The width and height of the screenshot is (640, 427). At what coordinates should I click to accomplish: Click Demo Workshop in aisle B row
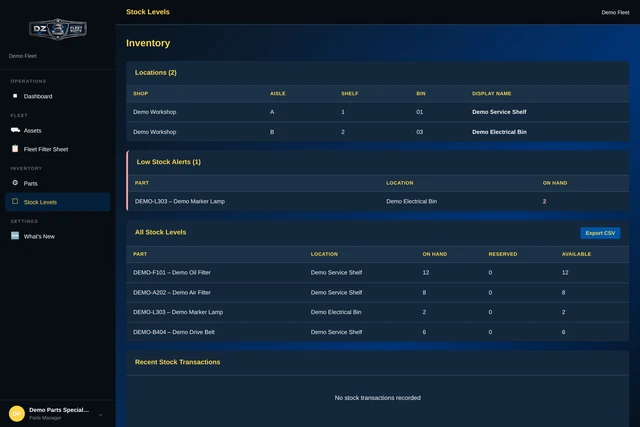click(x=155, y=132)
